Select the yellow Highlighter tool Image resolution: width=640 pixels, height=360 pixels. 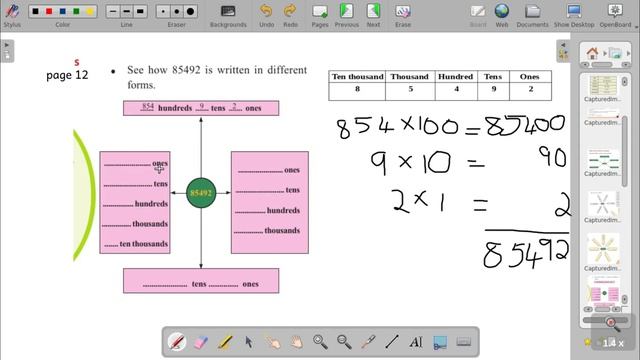click(224, 342)
